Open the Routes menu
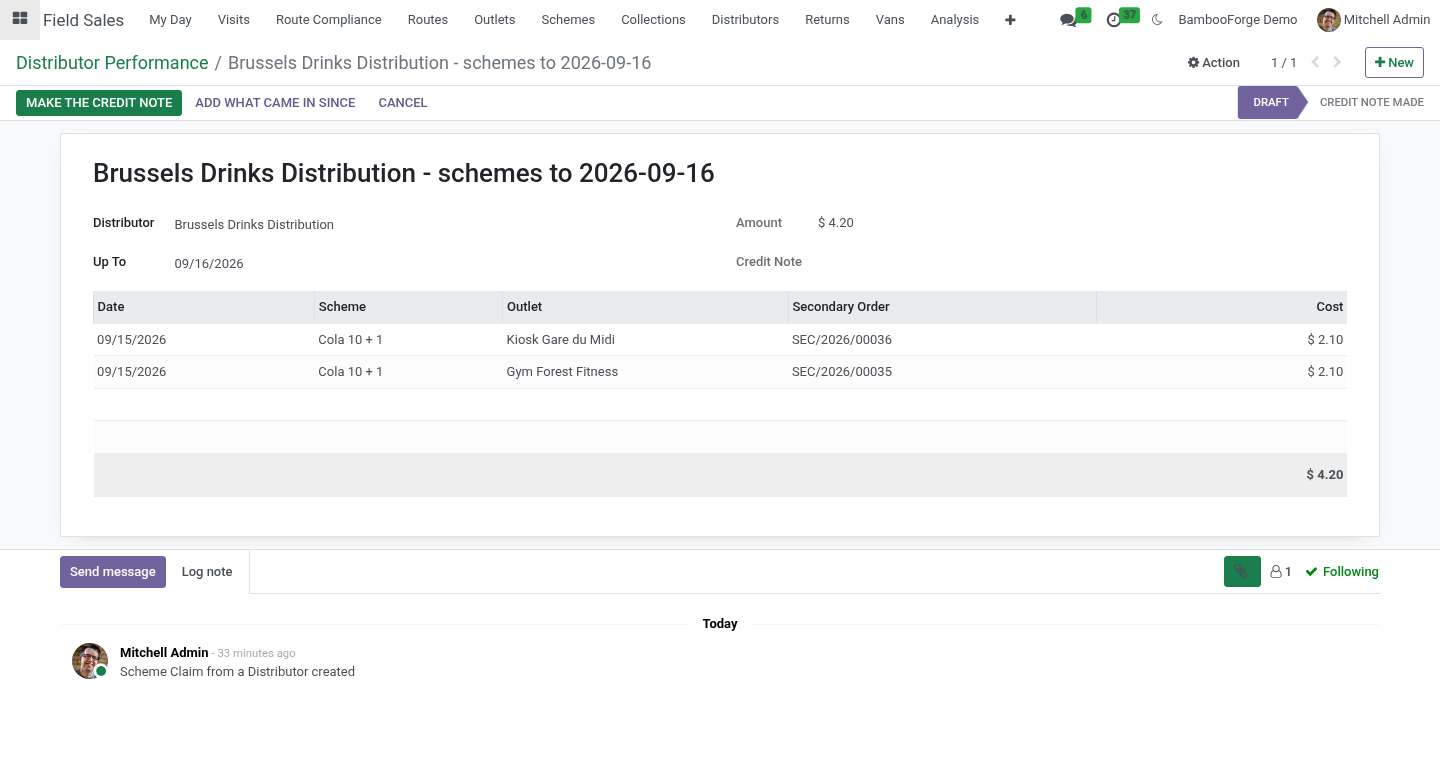The image size is (1440, 760). [x=428, y=20]
